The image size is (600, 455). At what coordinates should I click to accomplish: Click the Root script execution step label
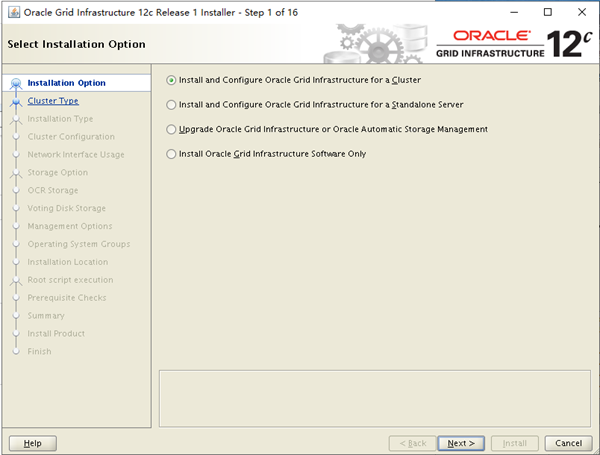tap(70, 280)
